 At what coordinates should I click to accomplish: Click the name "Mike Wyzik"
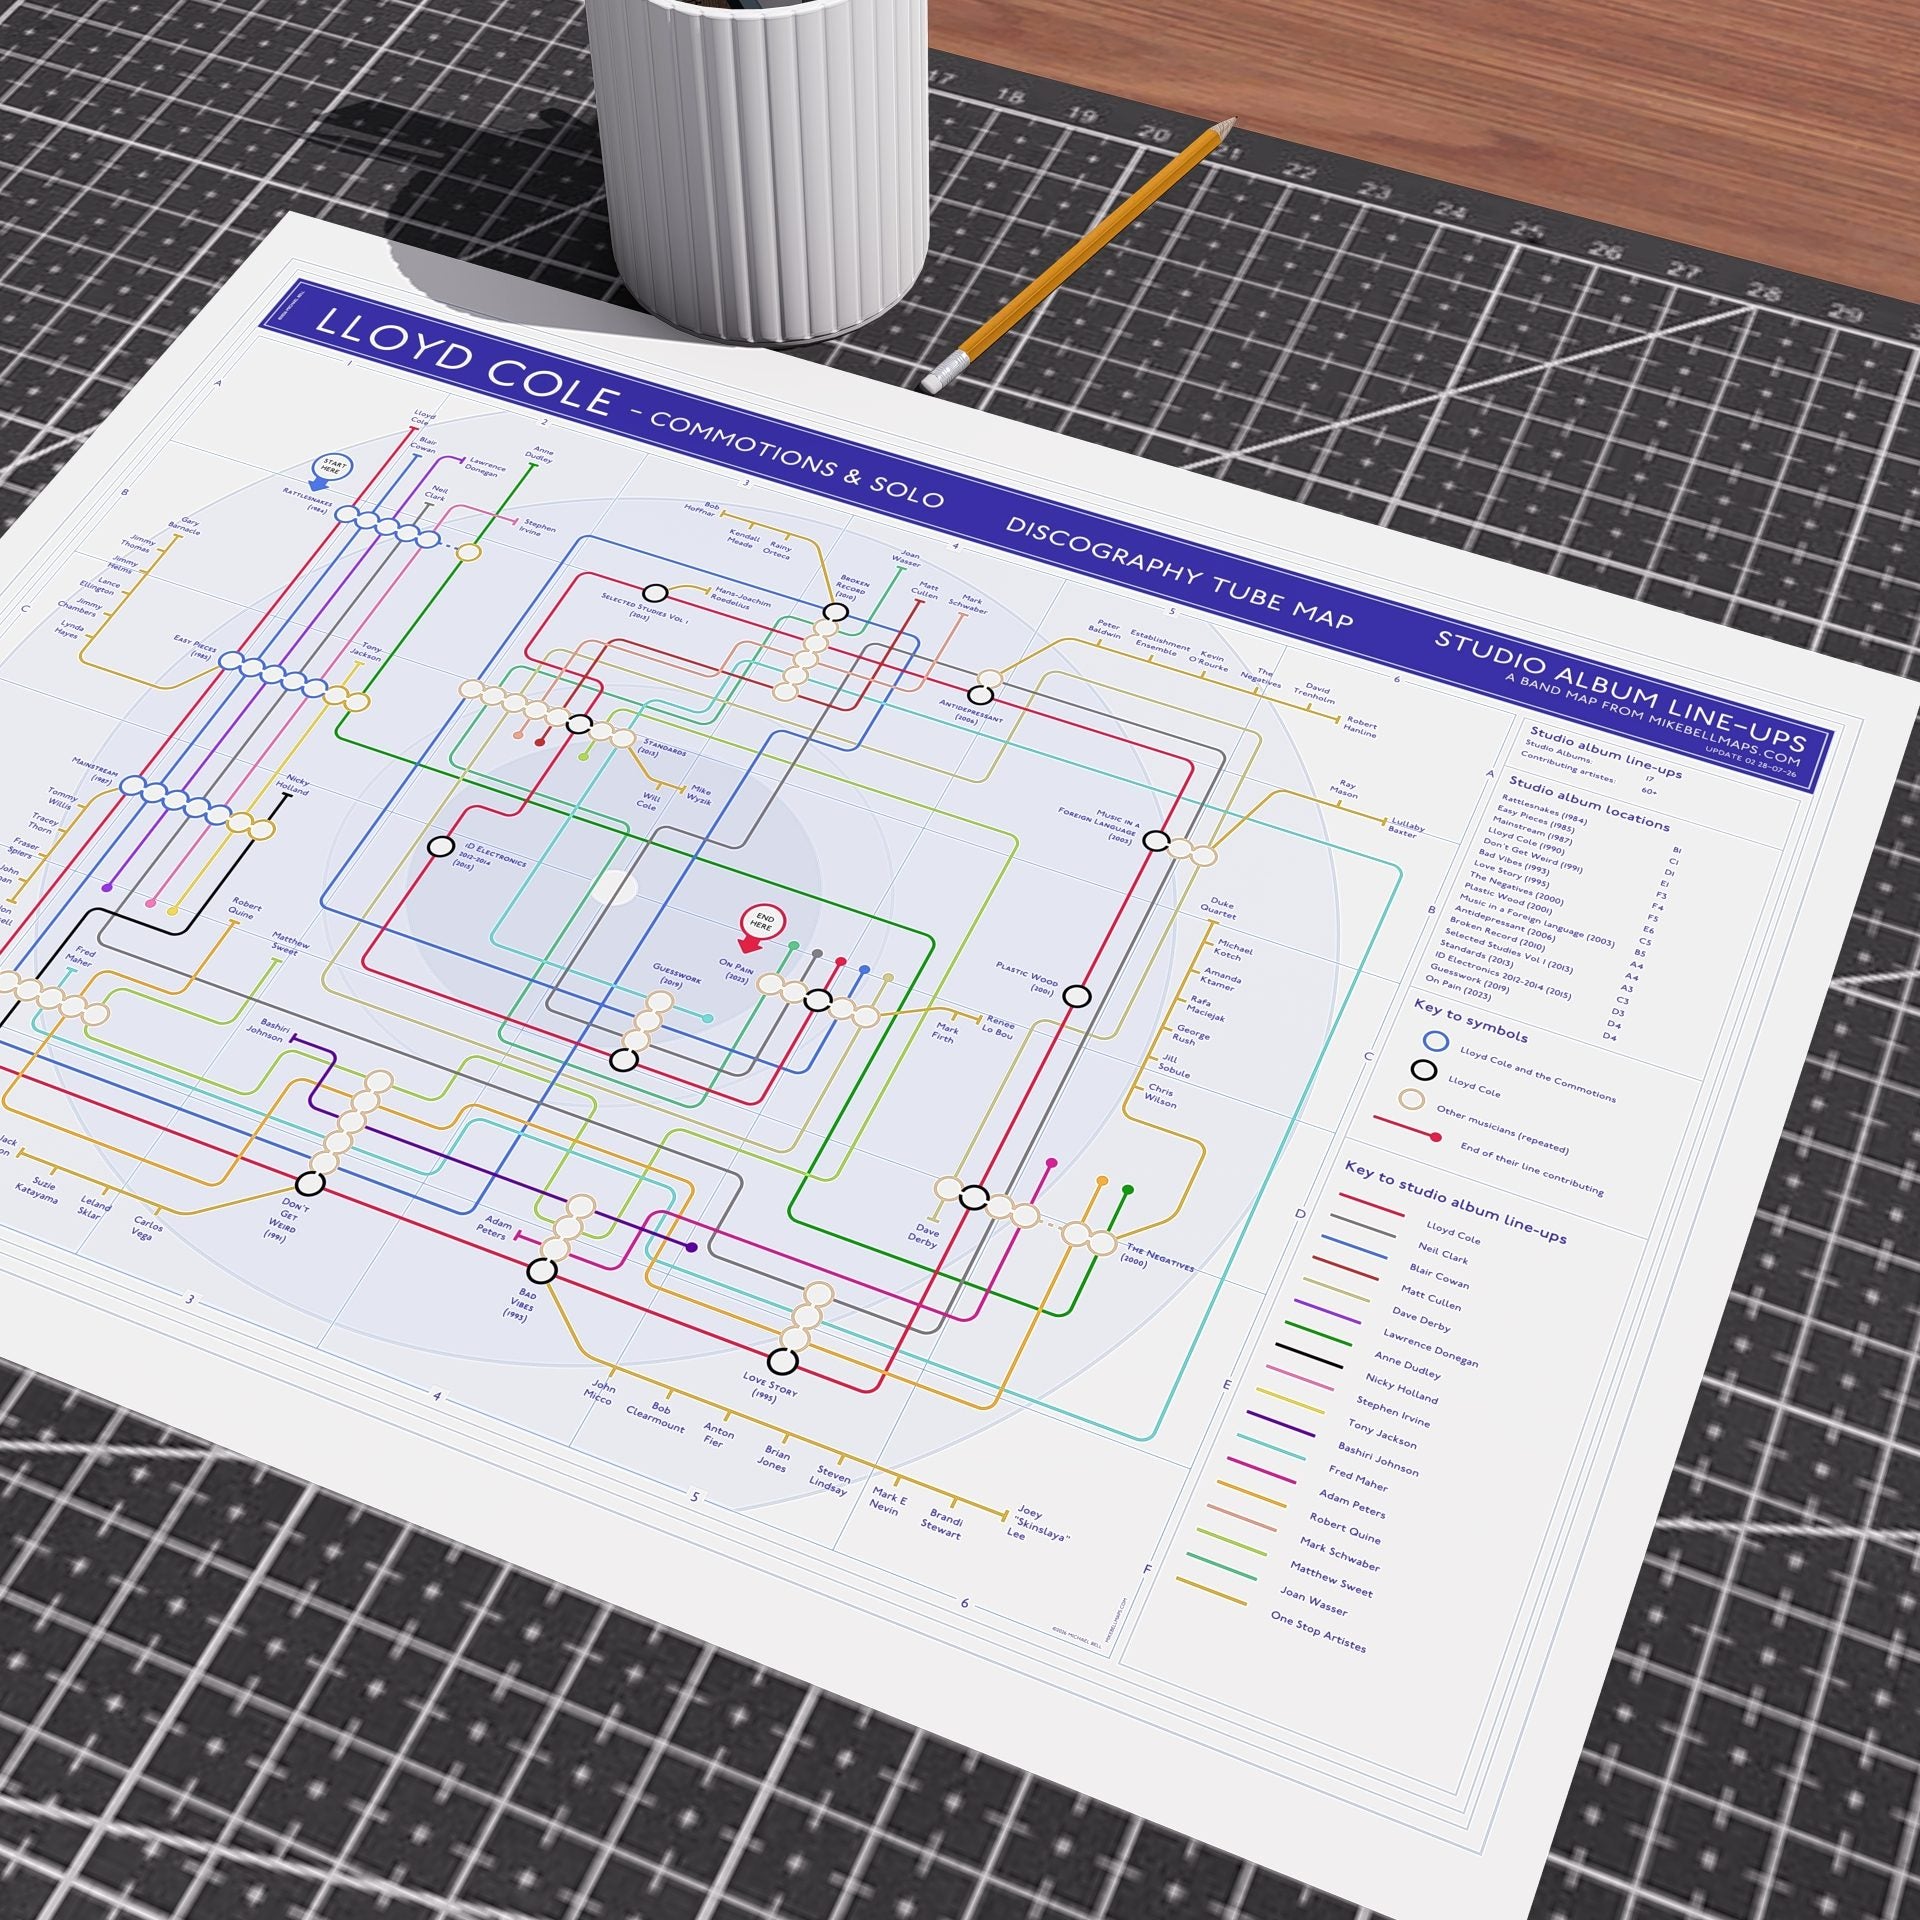(698, 796)
